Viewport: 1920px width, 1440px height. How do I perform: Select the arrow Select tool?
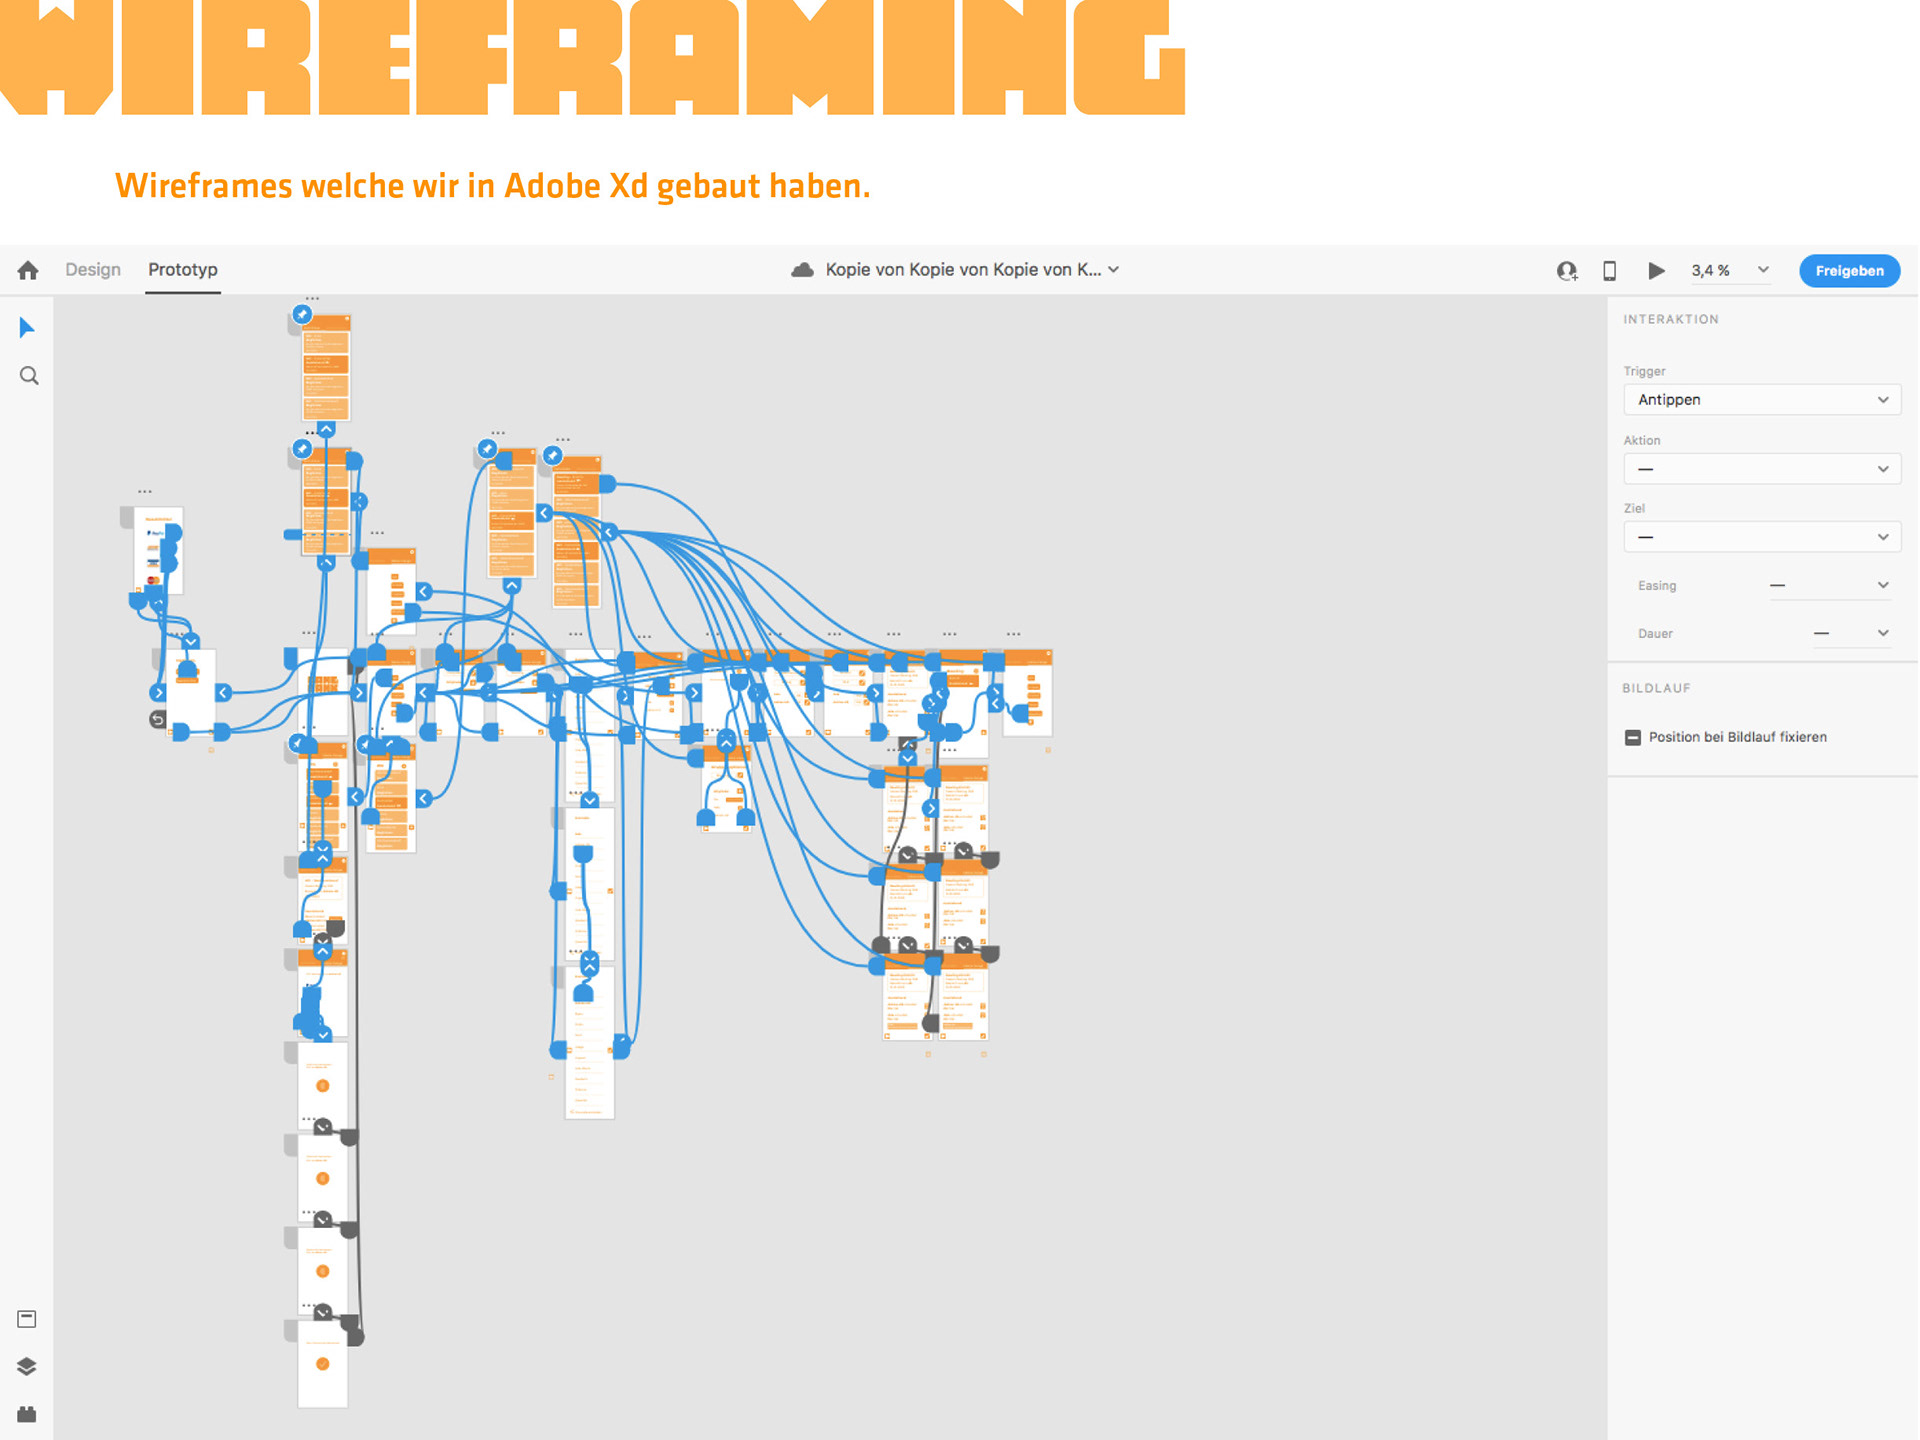pyautogui.click(x=27, y=328)
